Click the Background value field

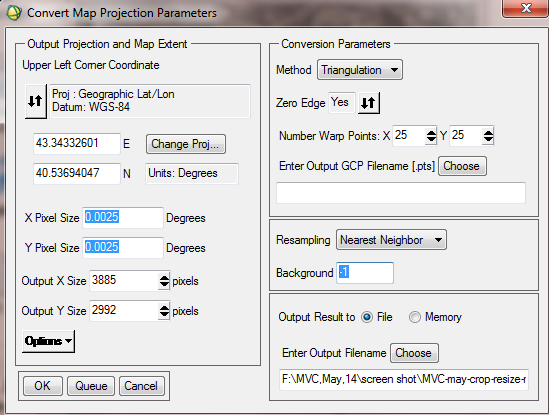365,272
